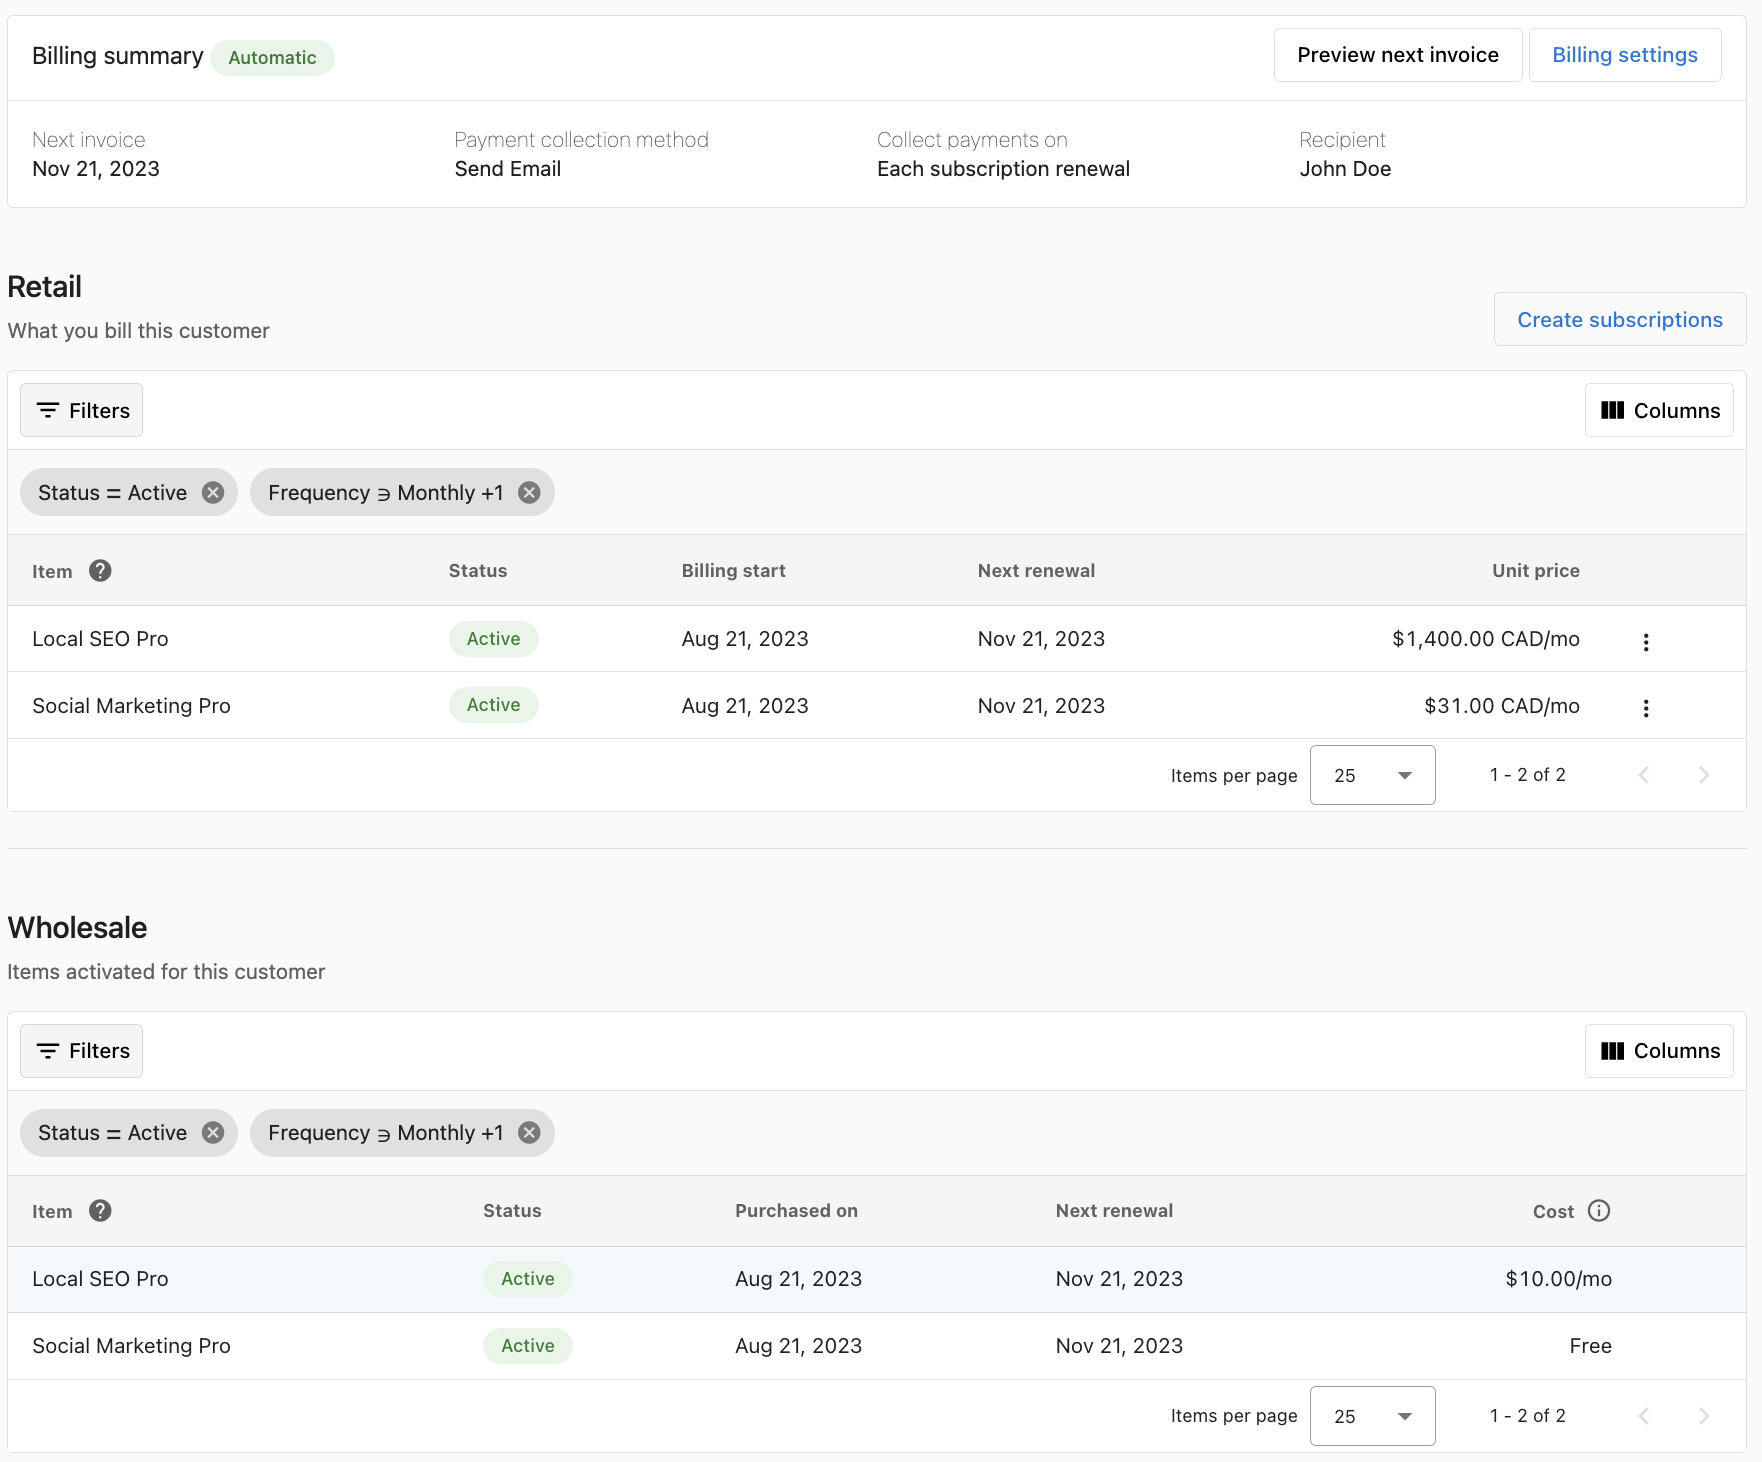Click Unit price column header
The height and width of the screenshot is (1462, 1762).
point(1535,571)
